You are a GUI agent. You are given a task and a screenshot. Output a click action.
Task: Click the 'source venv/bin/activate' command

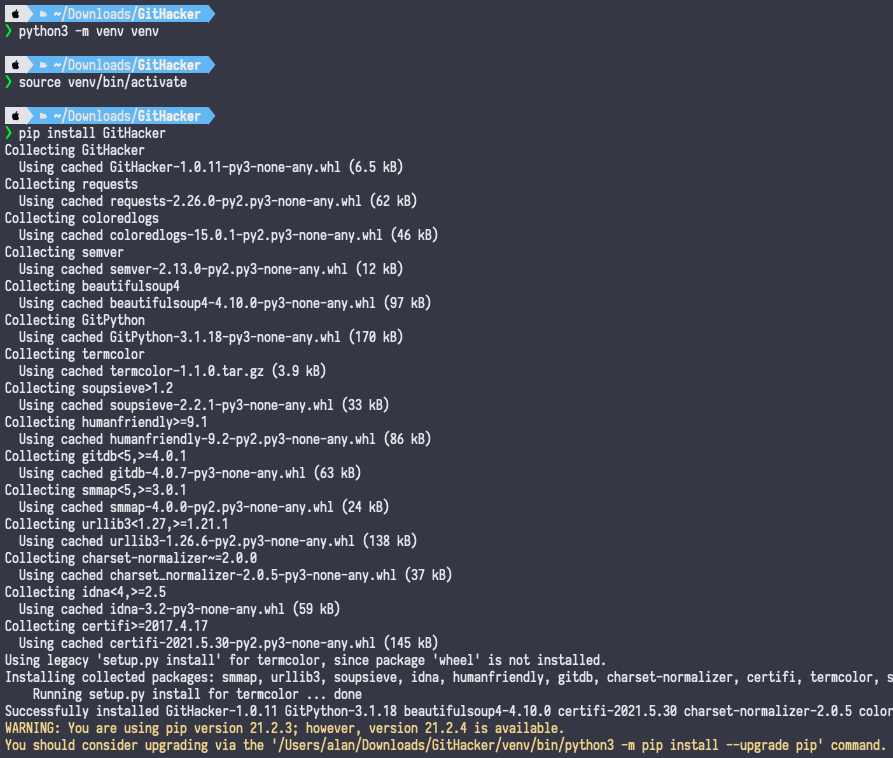coord(103,83)
